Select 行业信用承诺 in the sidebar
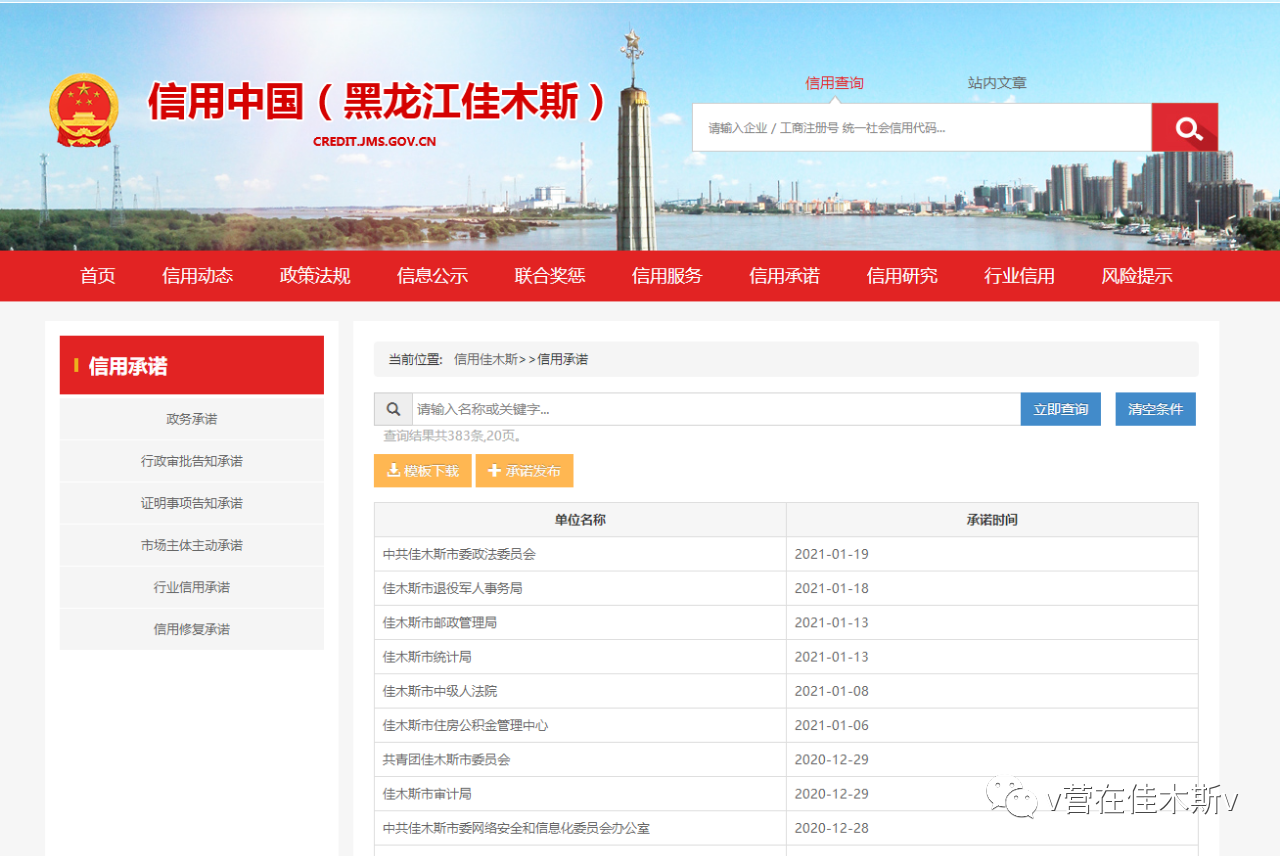Viewport: 1280px width, 856px height. click(x=192, y=587)
